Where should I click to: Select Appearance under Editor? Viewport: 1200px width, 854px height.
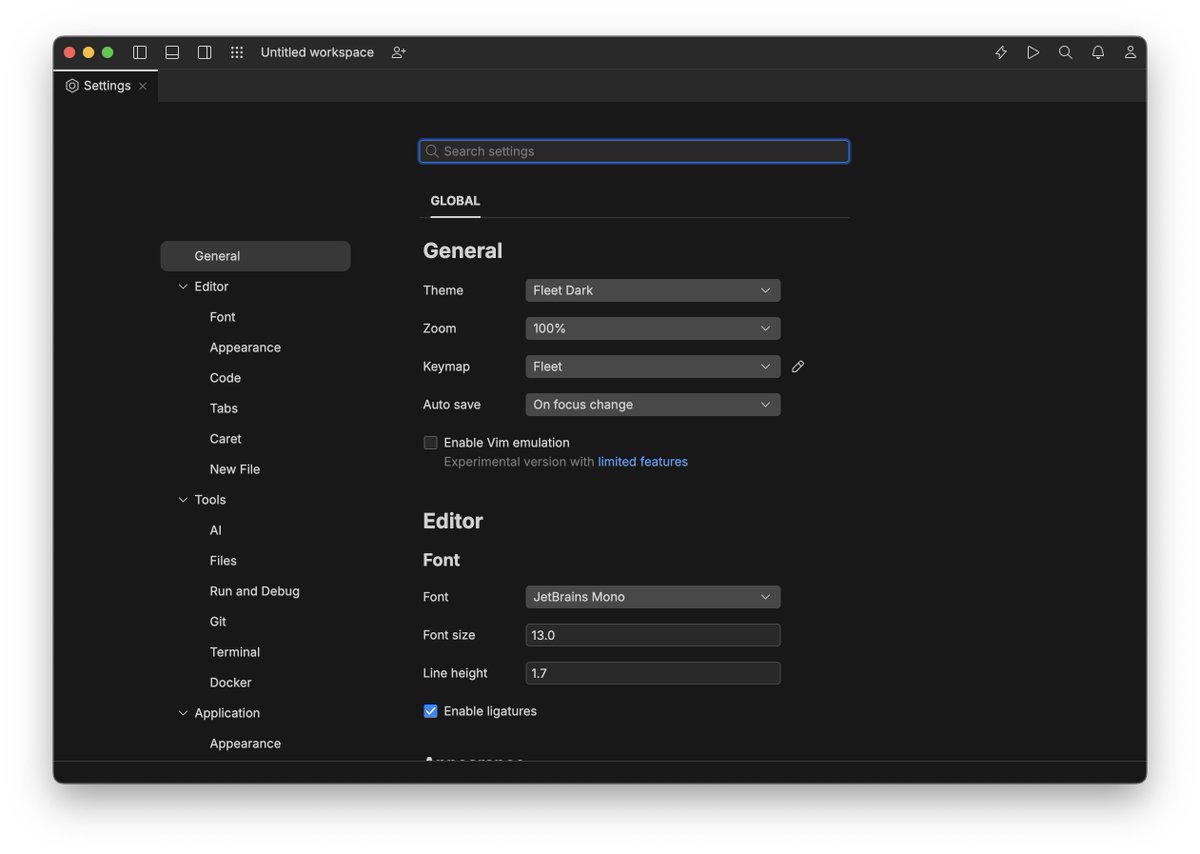tap(245, 348)
